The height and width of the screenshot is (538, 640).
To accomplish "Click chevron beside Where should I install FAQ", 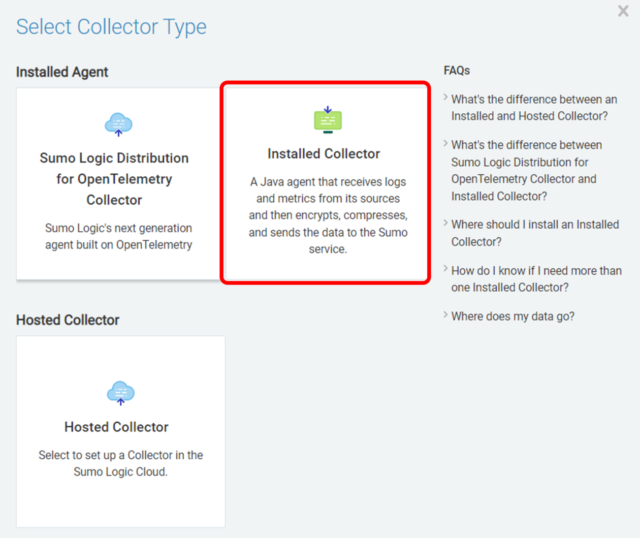I will tap(446, 223).
